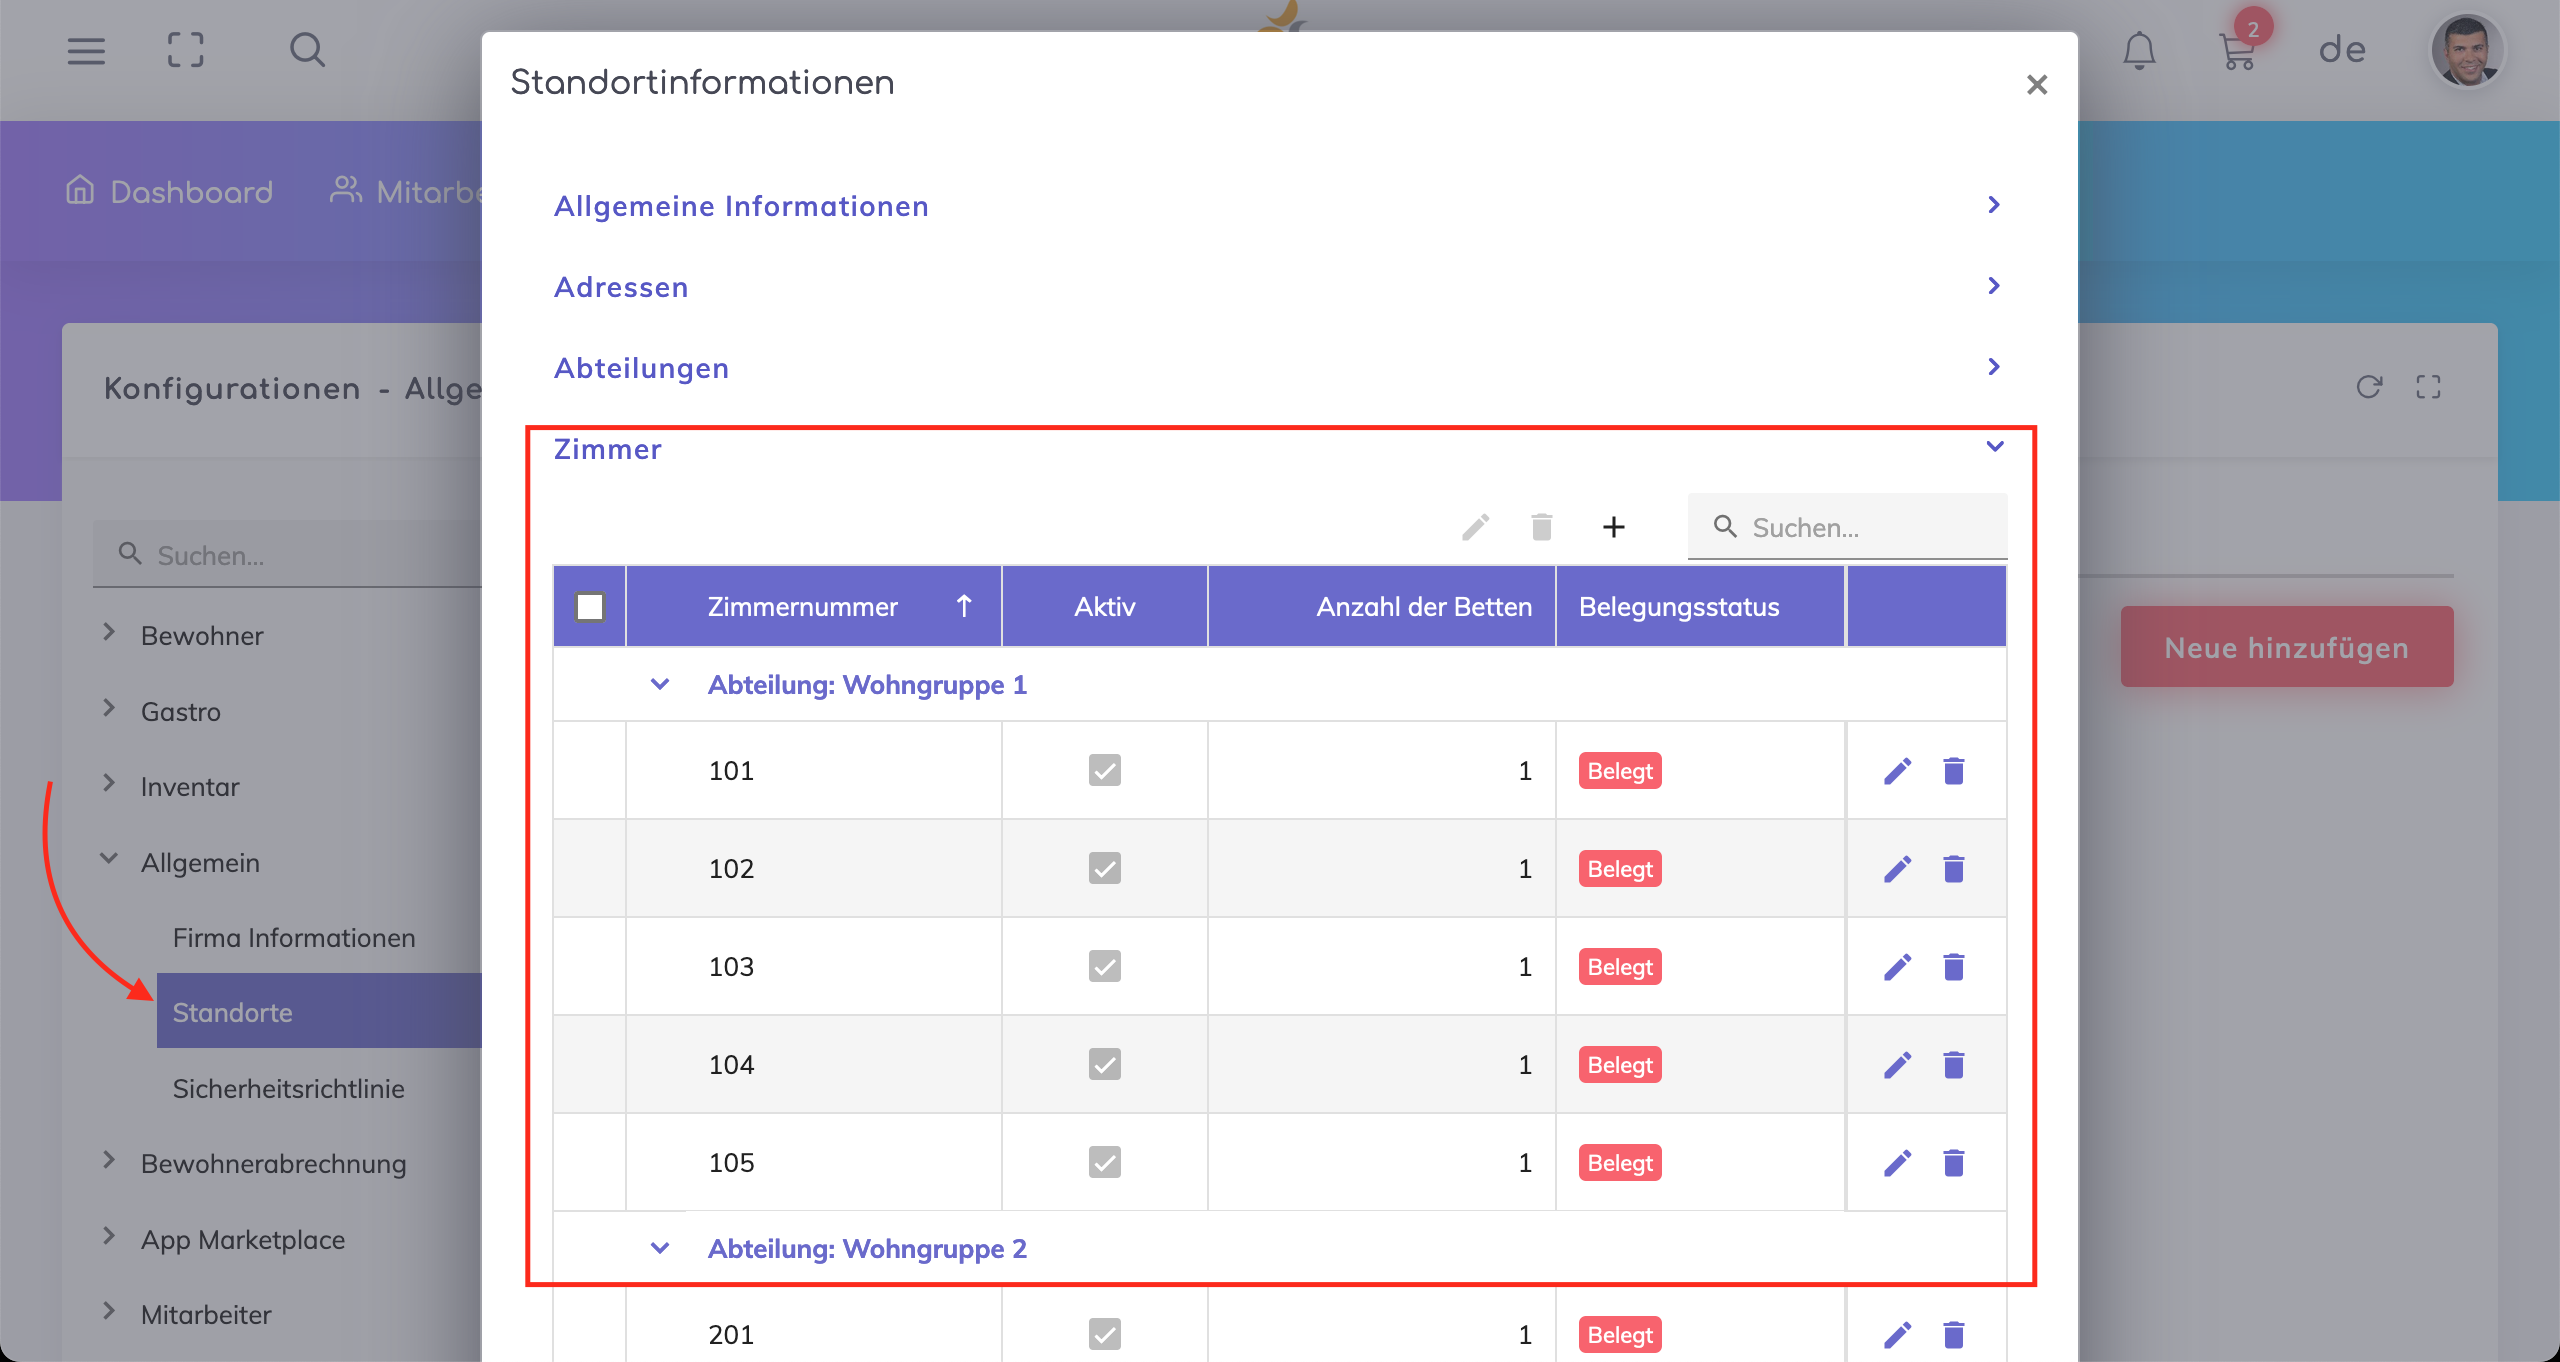Click the plus icon to add a room
This screenshot has height=1362, width=2560.
(x=1613, y=527)
